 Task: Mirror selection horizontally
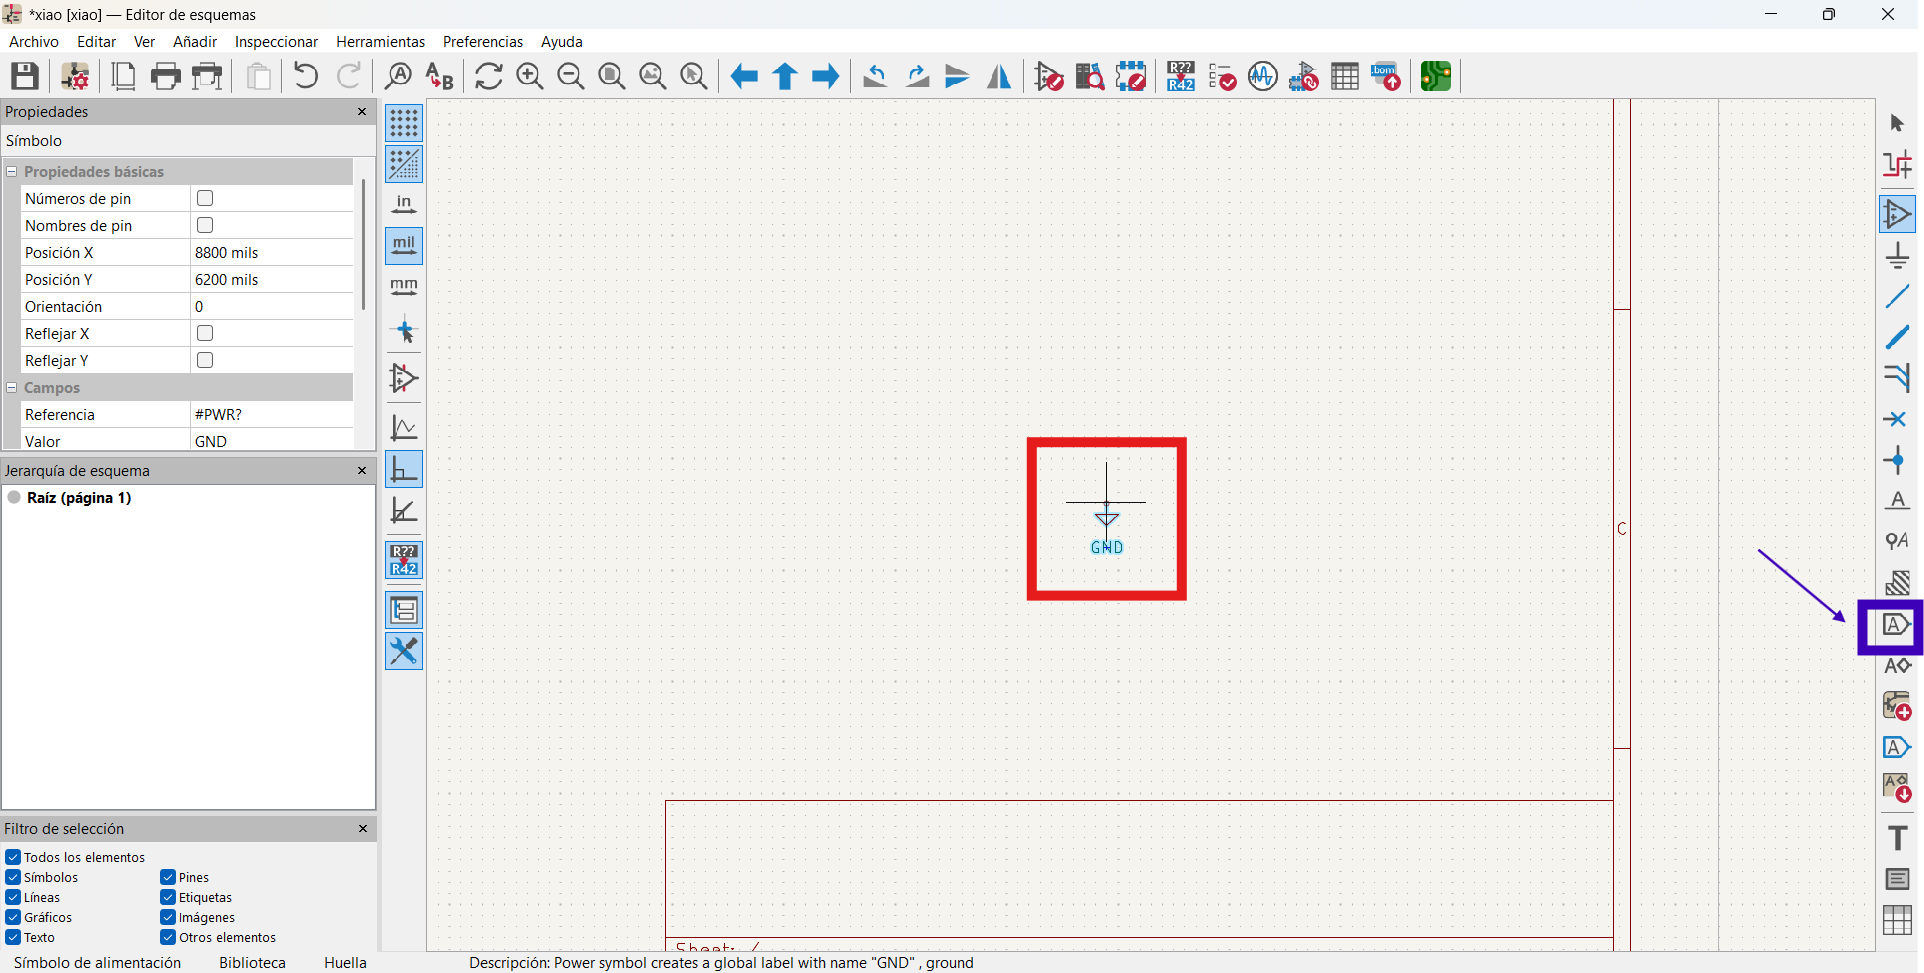point(998,76)
